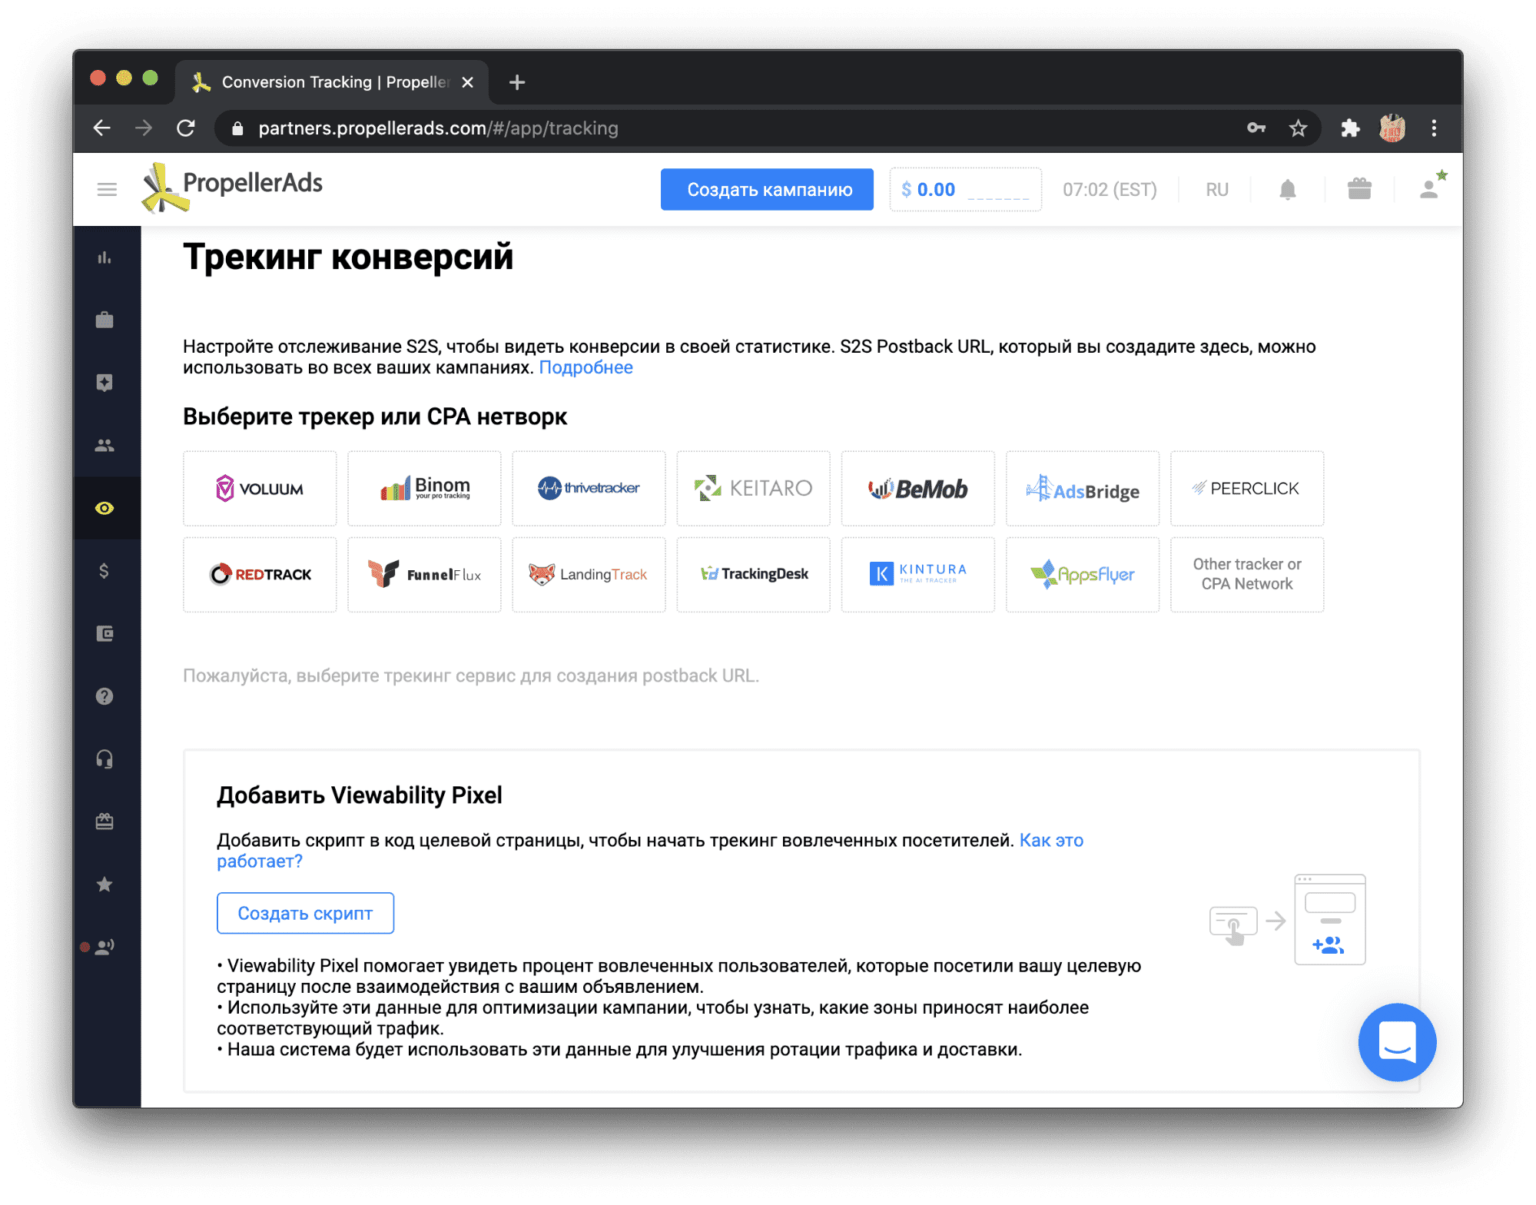The height and width of the screenshot is (1205, 1536).
Task: Open a new browser tab
Action: [x=517, y=82]
